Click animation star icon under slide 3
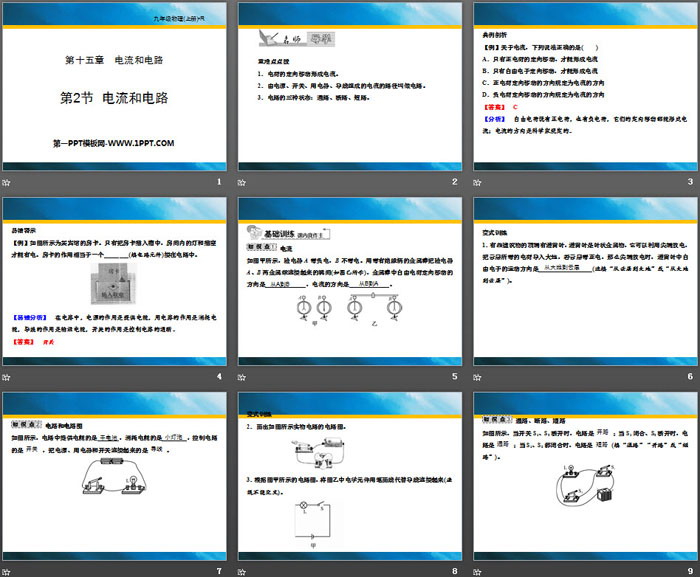Viewport: 700px width, 577px height. pyautogui.click(x=477, y=182)
